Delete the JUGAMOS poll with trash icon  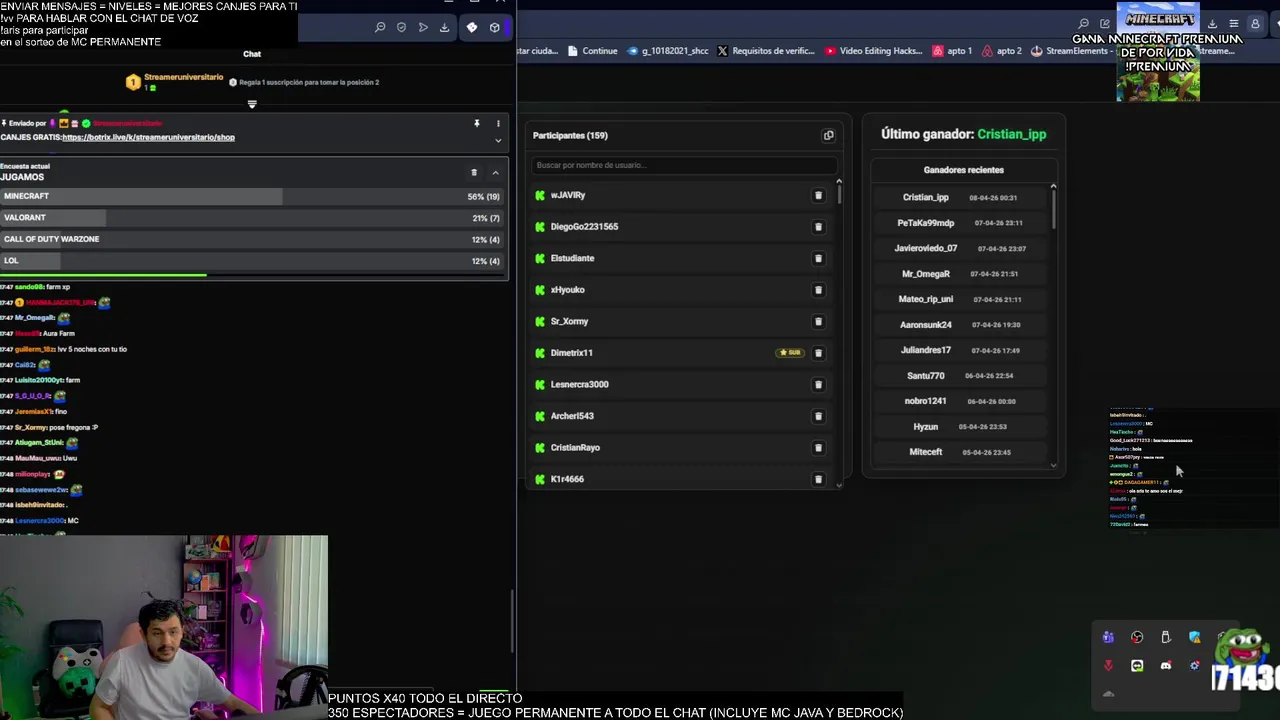pos(474,172)
